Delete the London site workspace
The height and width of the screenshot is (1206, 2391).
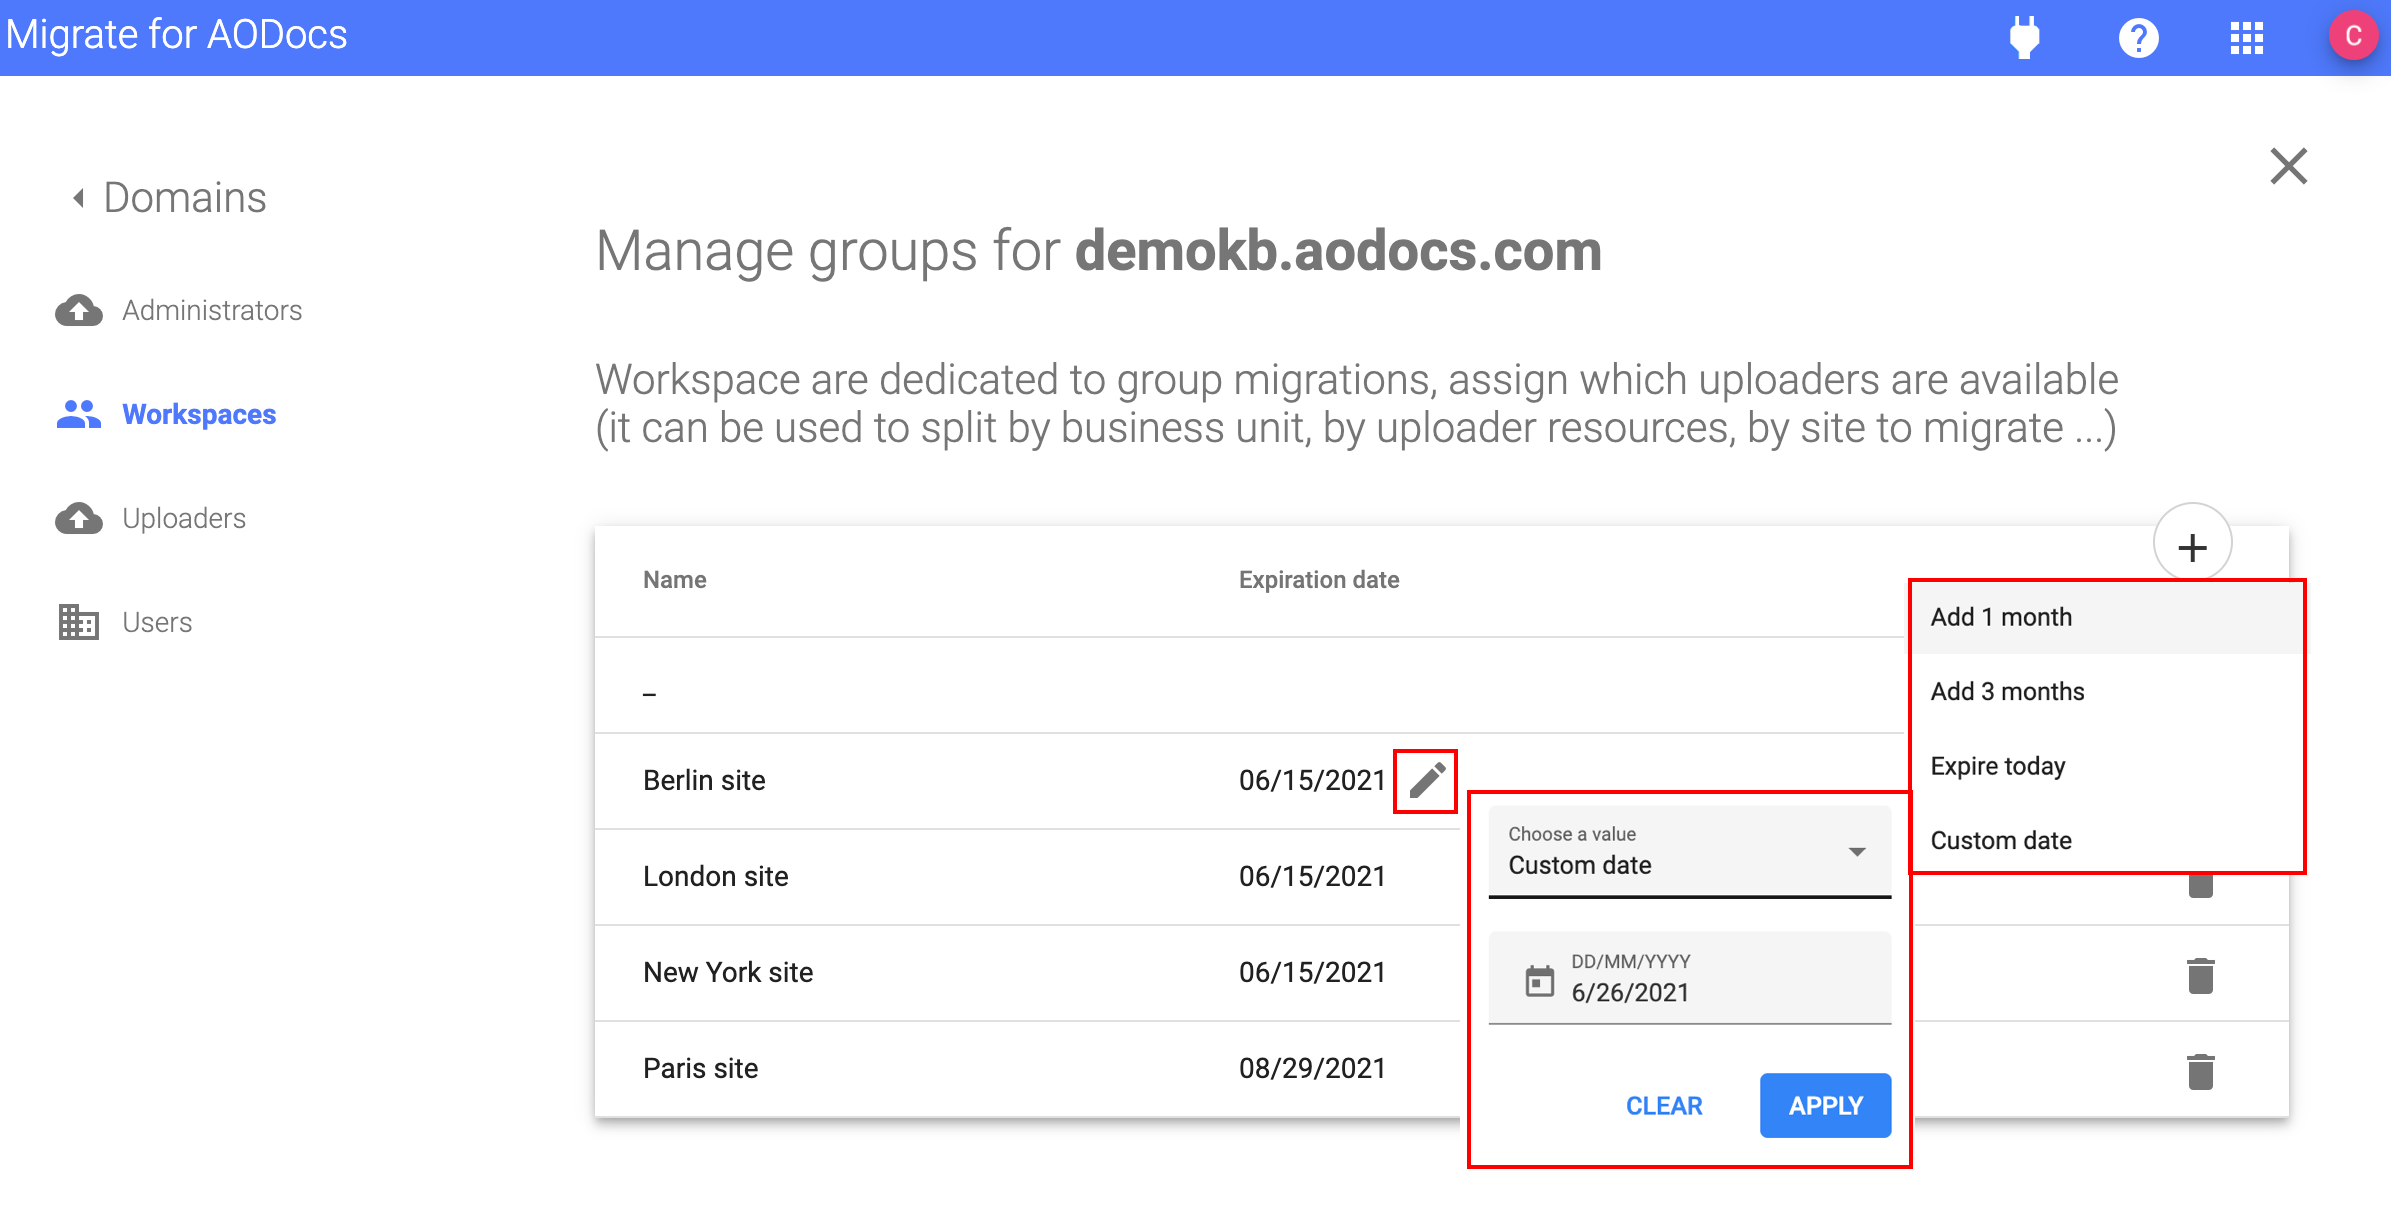2200,884
